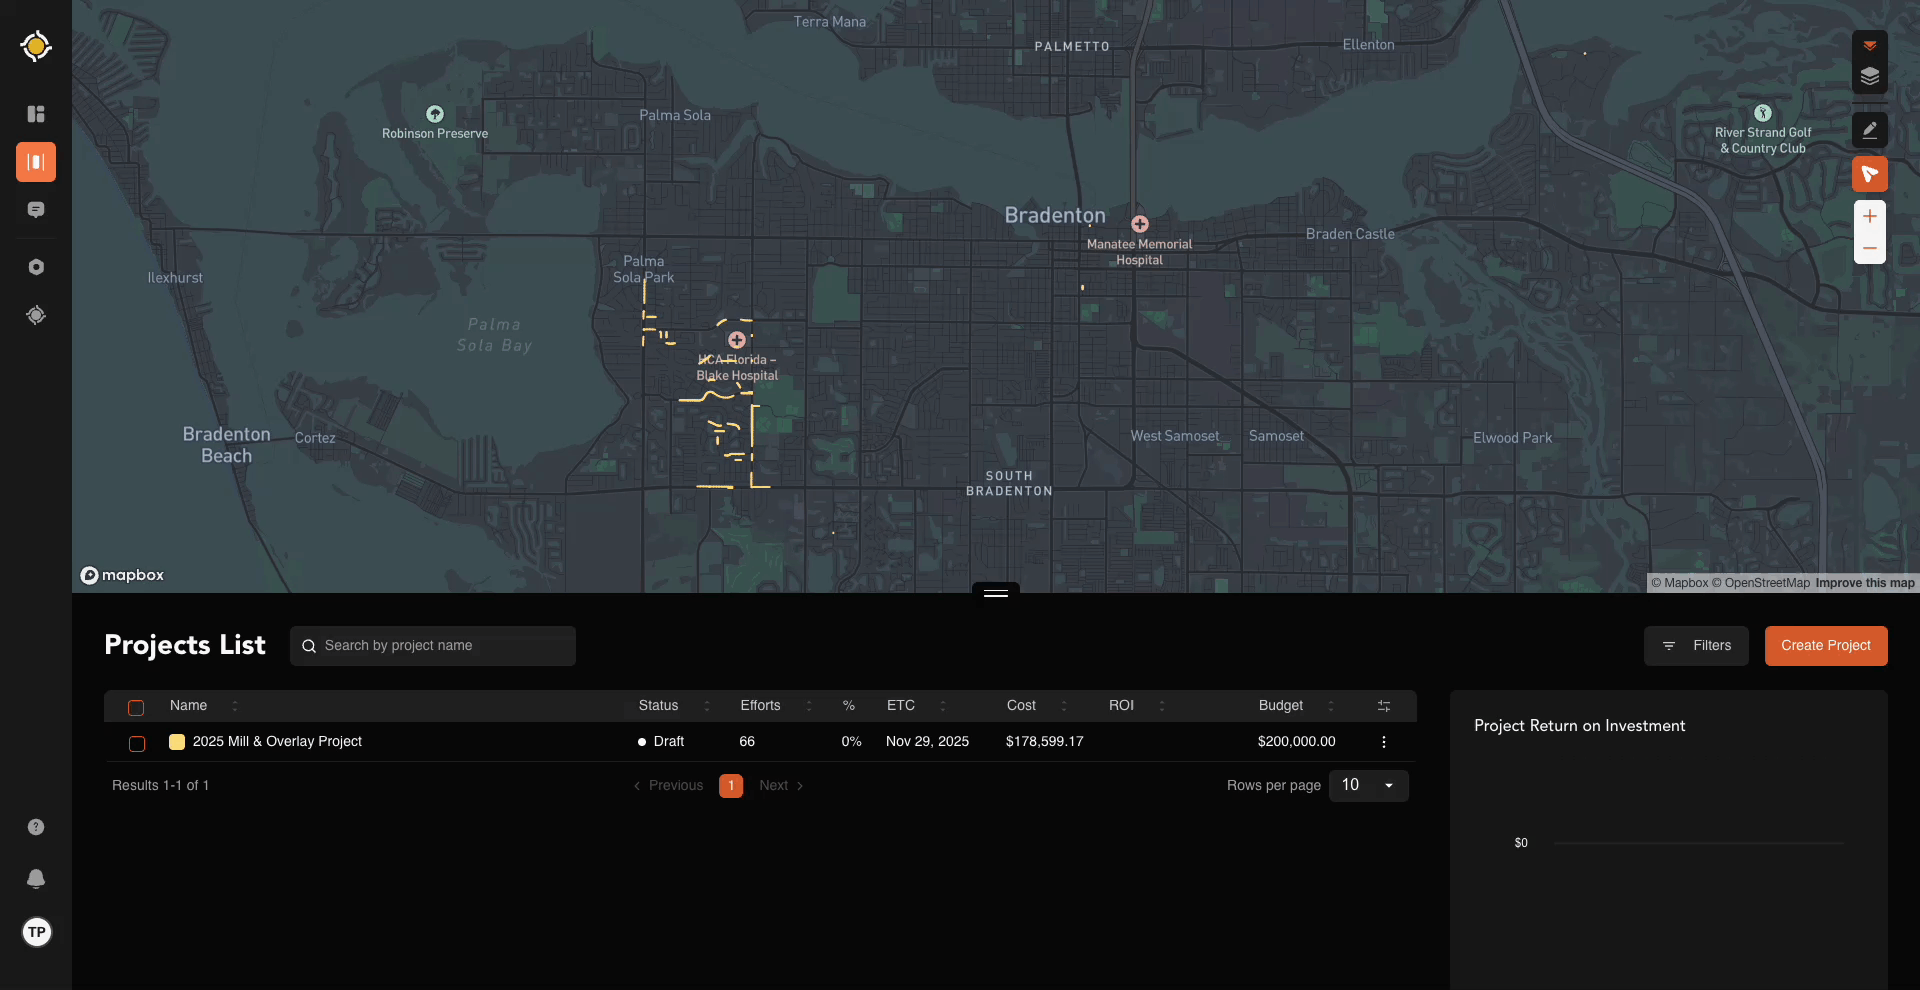Zoom out the map with minus button
The width and height of the screenshot is (1920, 990).
1869,249
